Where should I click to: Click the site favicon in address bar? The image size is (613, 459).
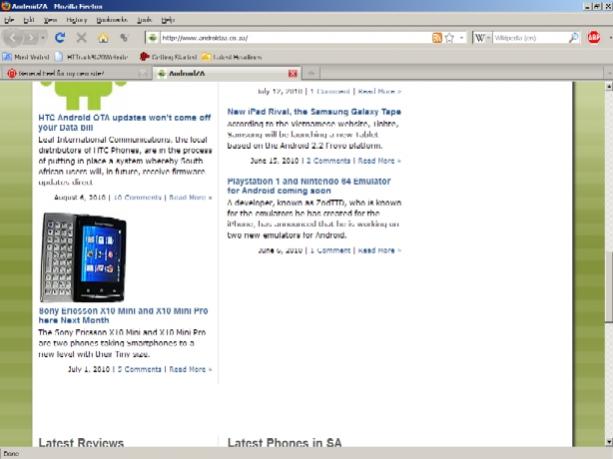click(152, 38)
